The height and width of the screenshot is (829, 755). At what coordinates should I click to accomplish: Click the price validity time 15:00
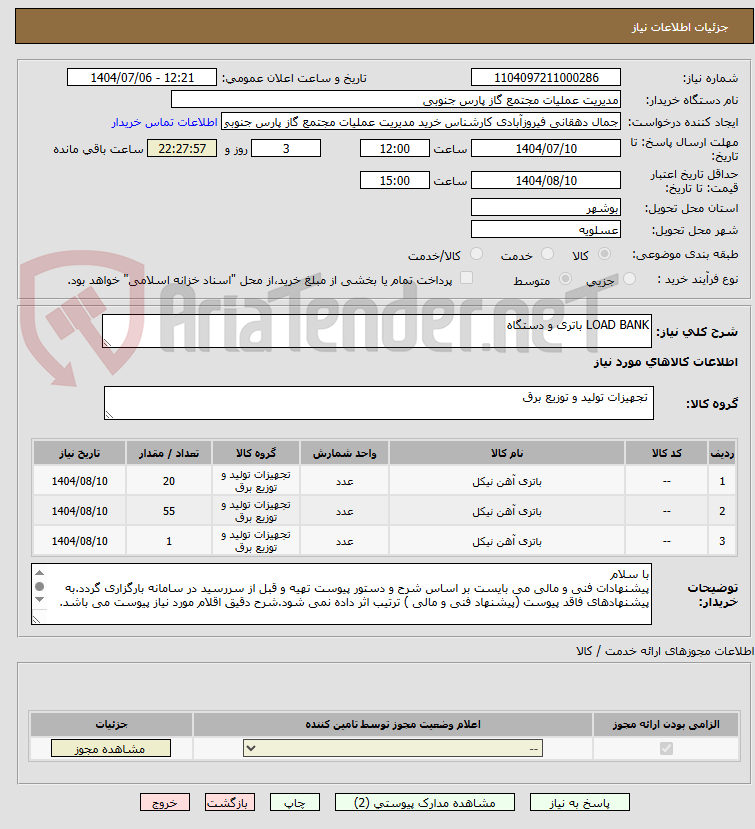click(394, 181)
